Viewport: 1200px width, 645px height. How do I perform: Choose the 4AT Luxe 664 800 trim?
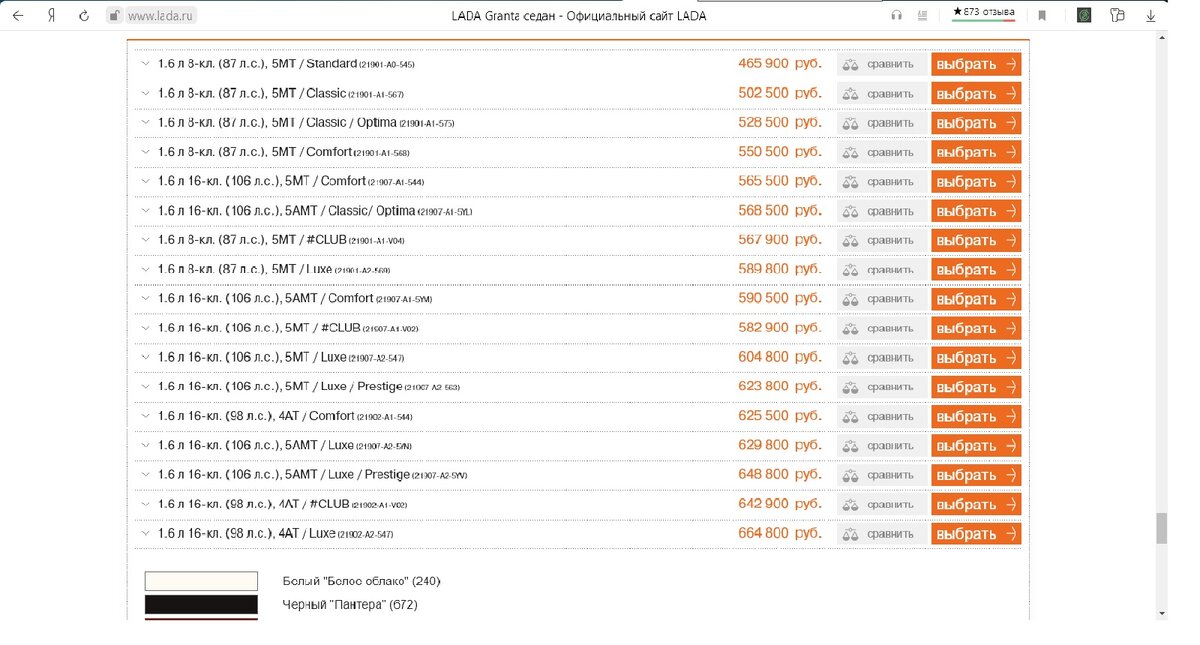tap(976, 534)
